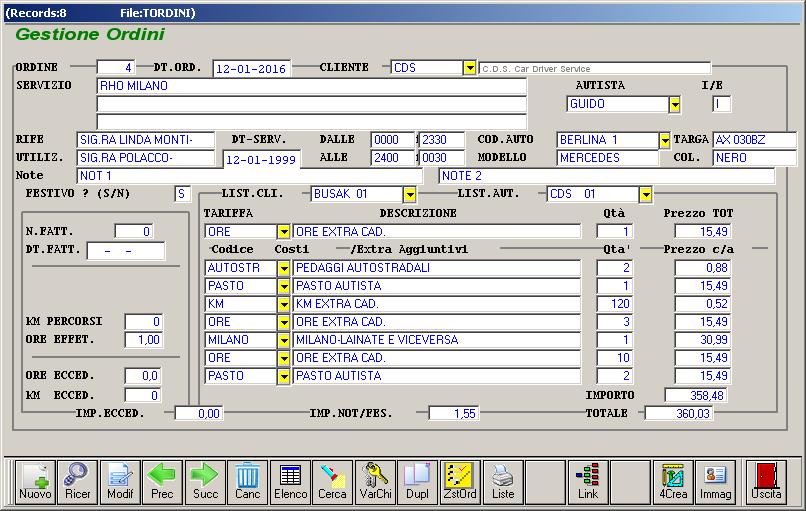Open the COD.AUTO Berlina dropdown
Screen dimensions: 806x511
(665, 140)
